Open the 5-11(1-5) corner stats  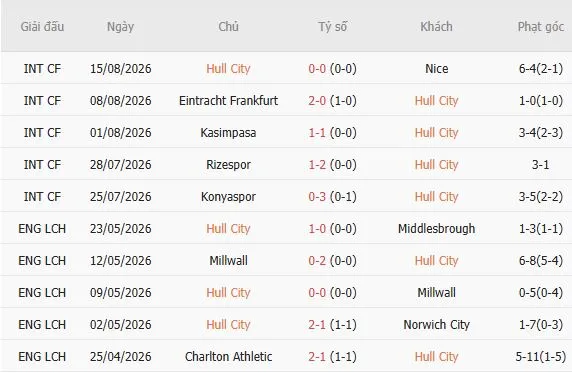541,357
